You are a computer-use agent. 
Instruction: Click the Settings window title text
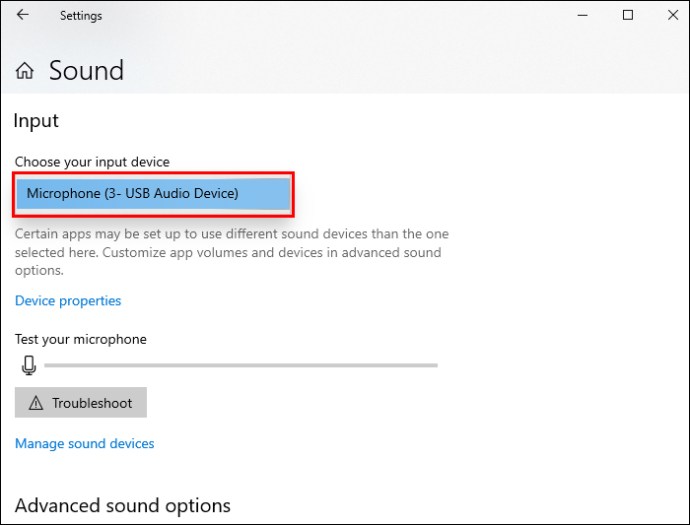pos(81,16)
